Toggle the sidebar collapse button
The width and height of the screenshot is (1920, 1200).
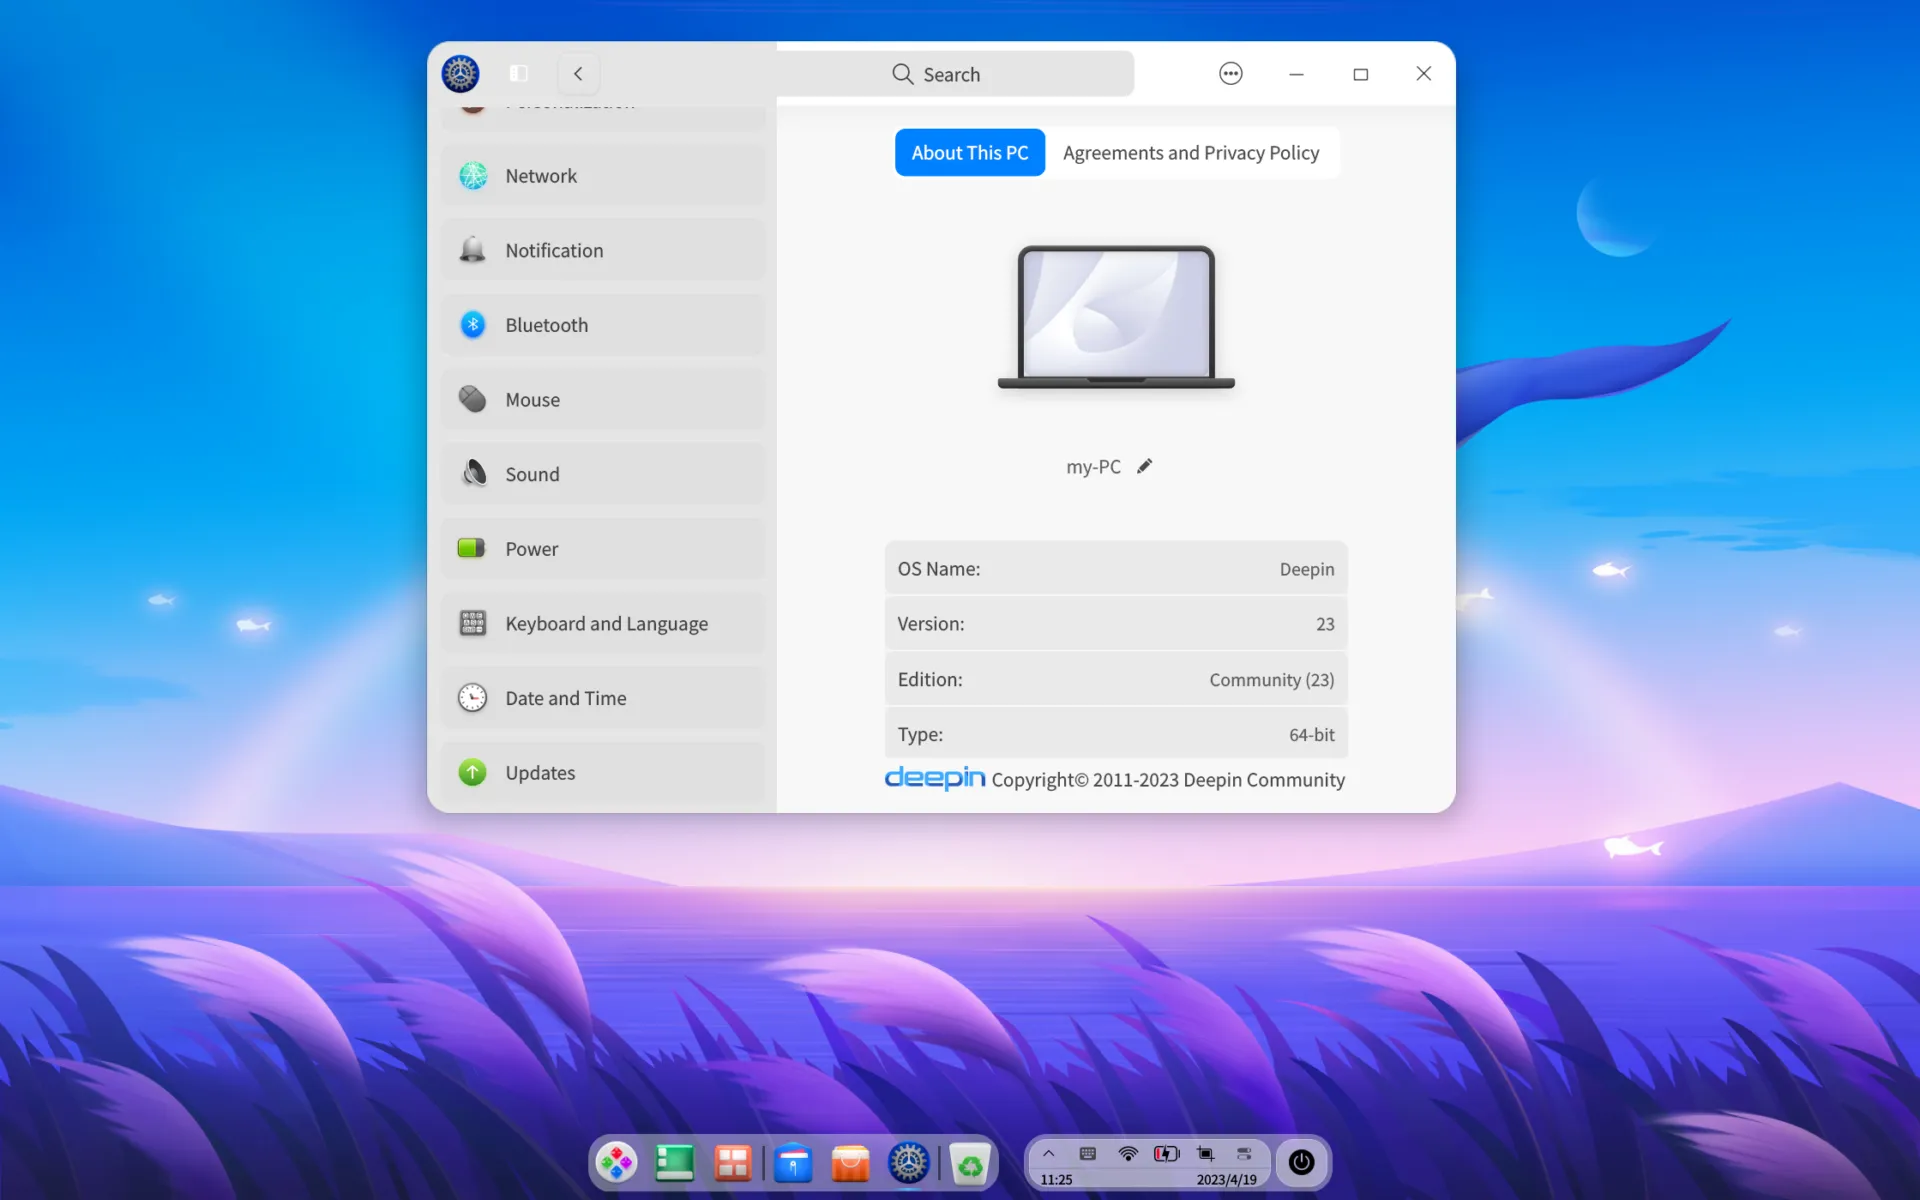[518, 73]
